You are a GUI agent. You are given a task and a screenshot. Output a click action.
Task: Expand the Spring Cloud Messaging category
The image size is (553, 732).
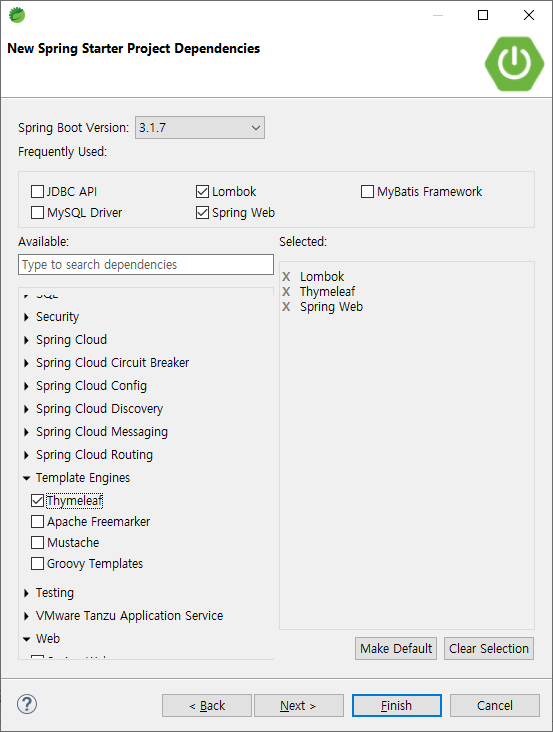(26, 432)
